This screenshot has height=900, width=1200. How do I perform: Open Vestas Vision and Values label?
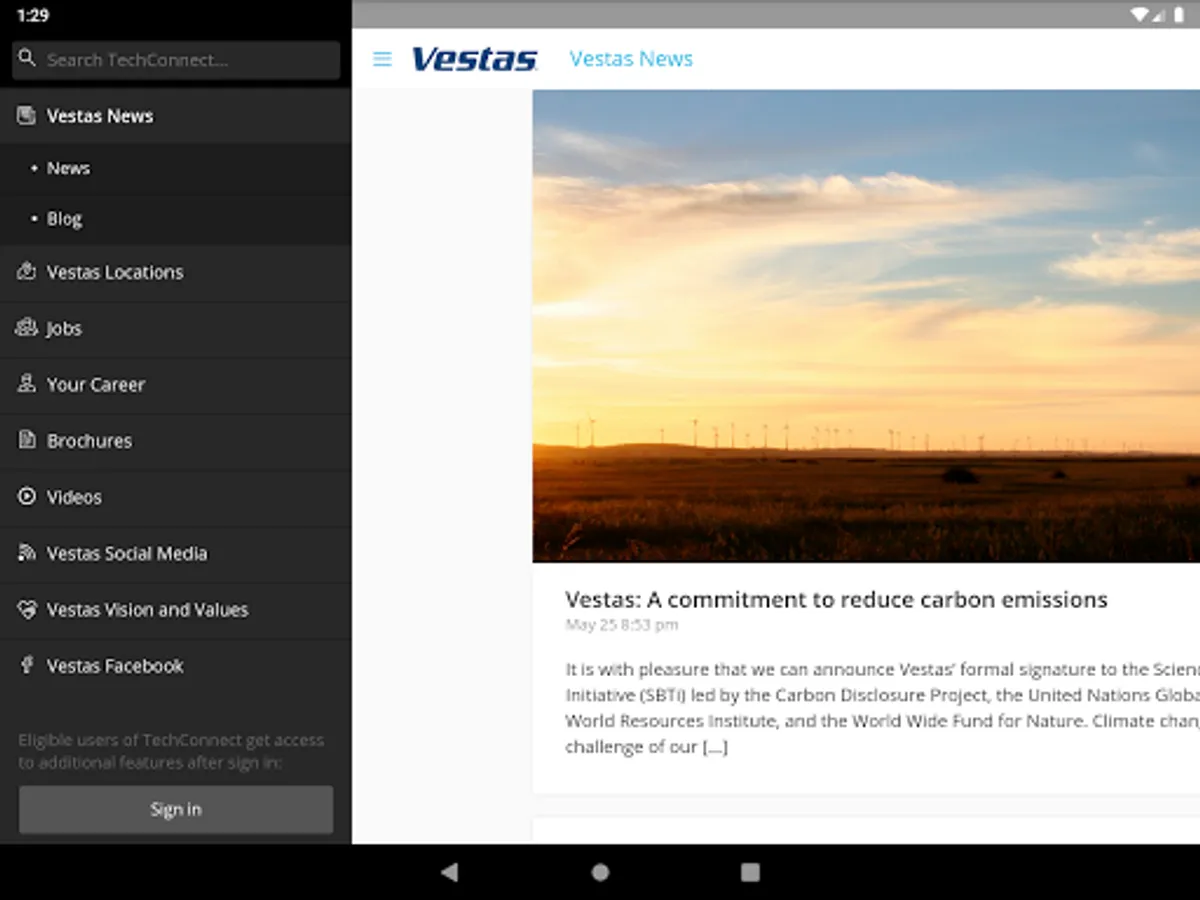tap(147, 609)
